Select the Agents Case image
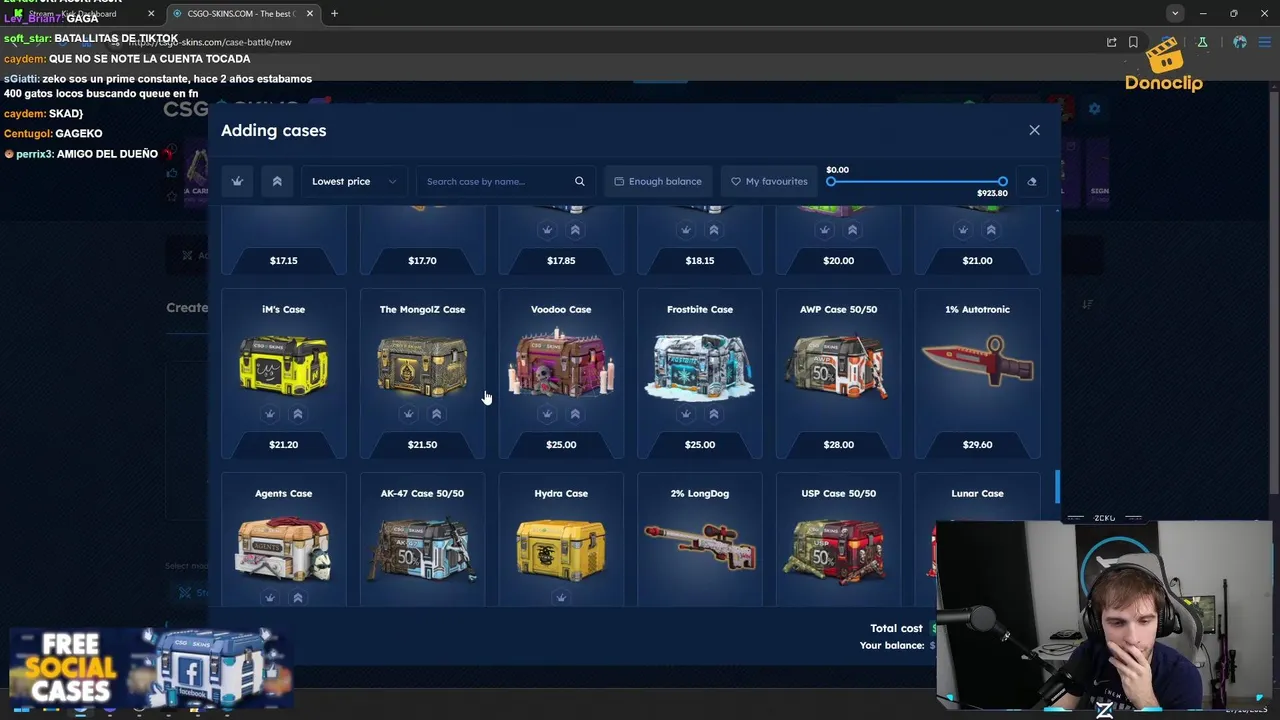Screen dimensions: 1280x720 tap(283, 547)
